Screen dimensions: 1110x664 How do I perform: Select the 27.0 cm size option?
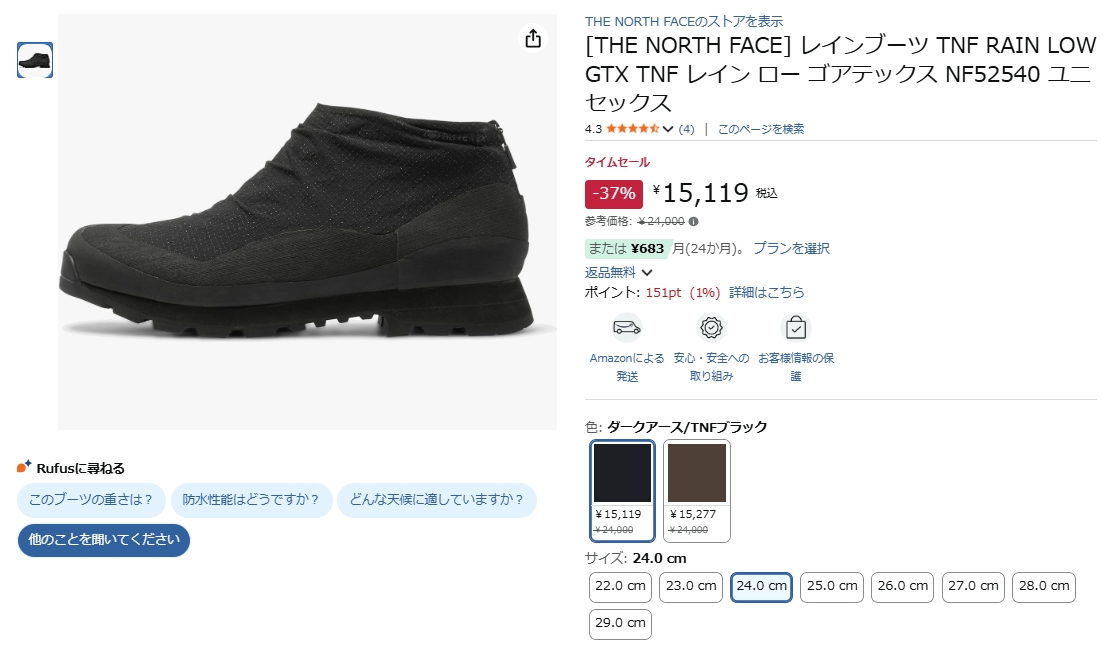coord(973,587)
